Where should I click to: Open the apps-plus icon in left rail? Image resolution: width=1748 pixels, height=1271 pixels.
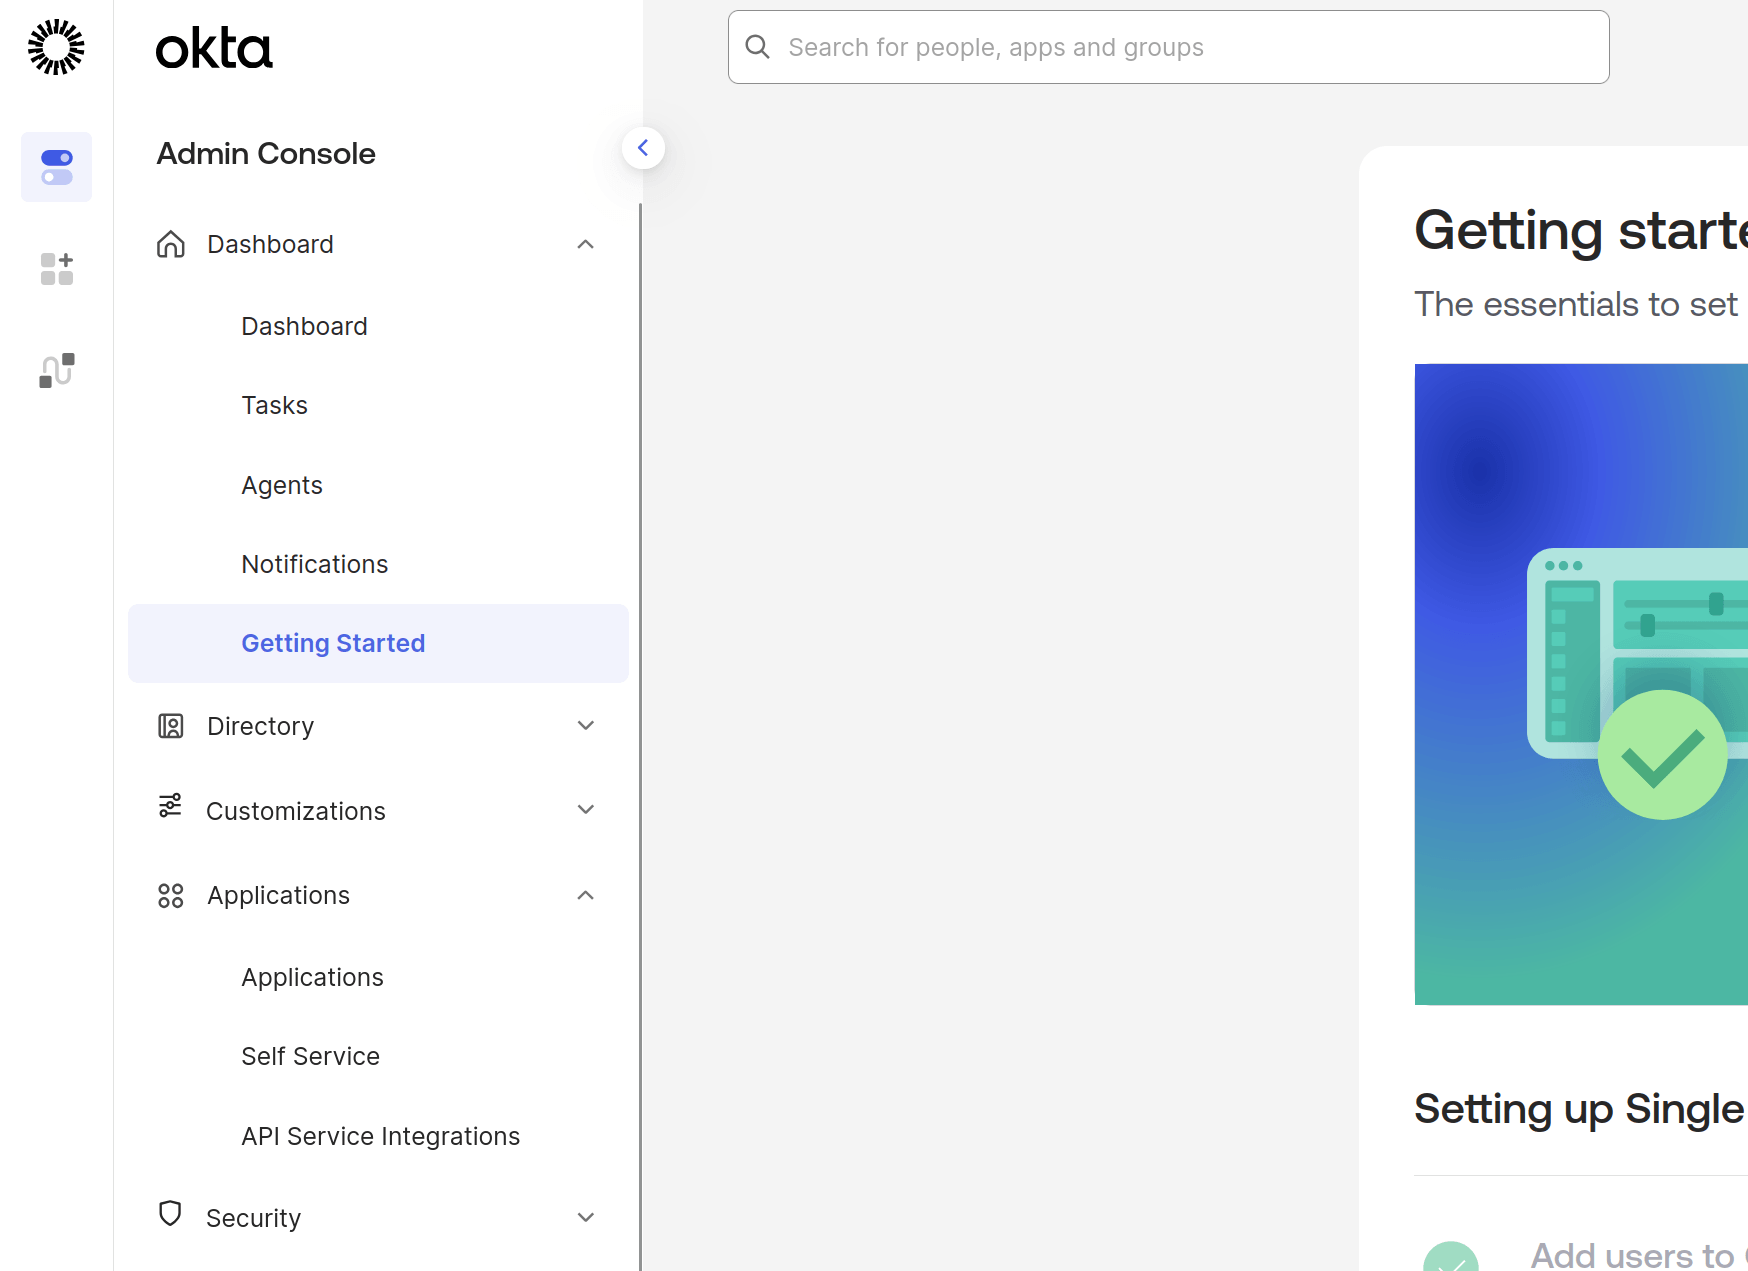56,269
